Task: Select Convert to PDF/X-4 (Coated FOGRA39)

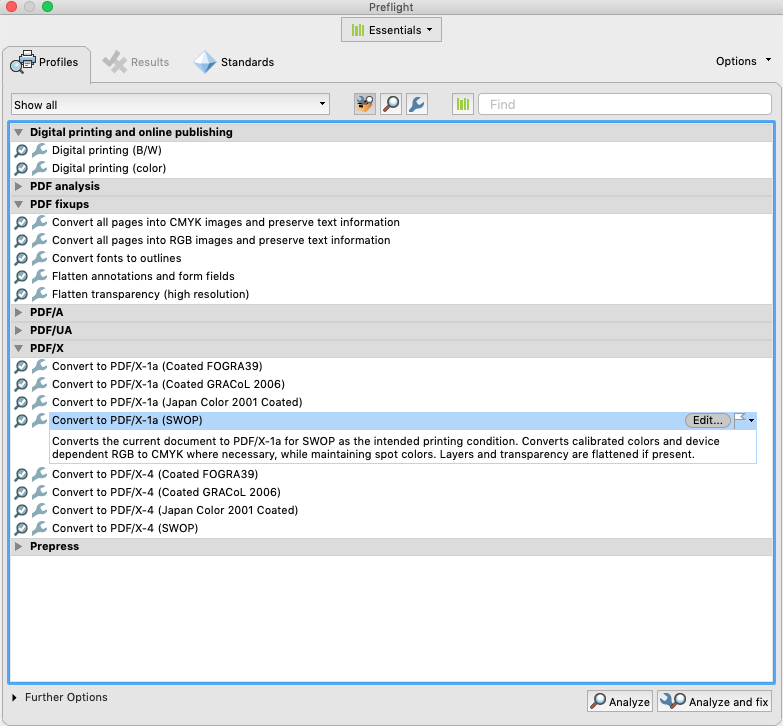Action: point(155,474)
